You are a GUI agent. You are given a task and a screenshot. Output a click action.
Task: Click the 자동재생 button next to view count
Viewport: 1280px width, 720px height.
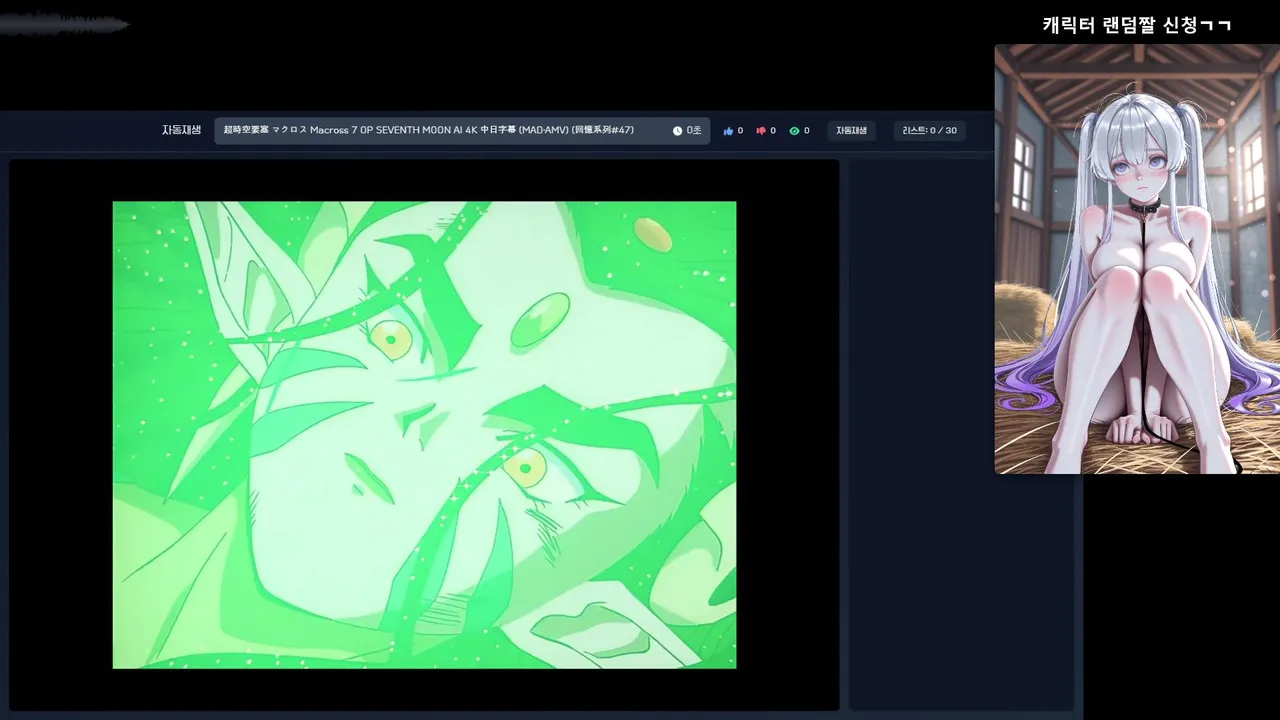click(x=852, y=131)
